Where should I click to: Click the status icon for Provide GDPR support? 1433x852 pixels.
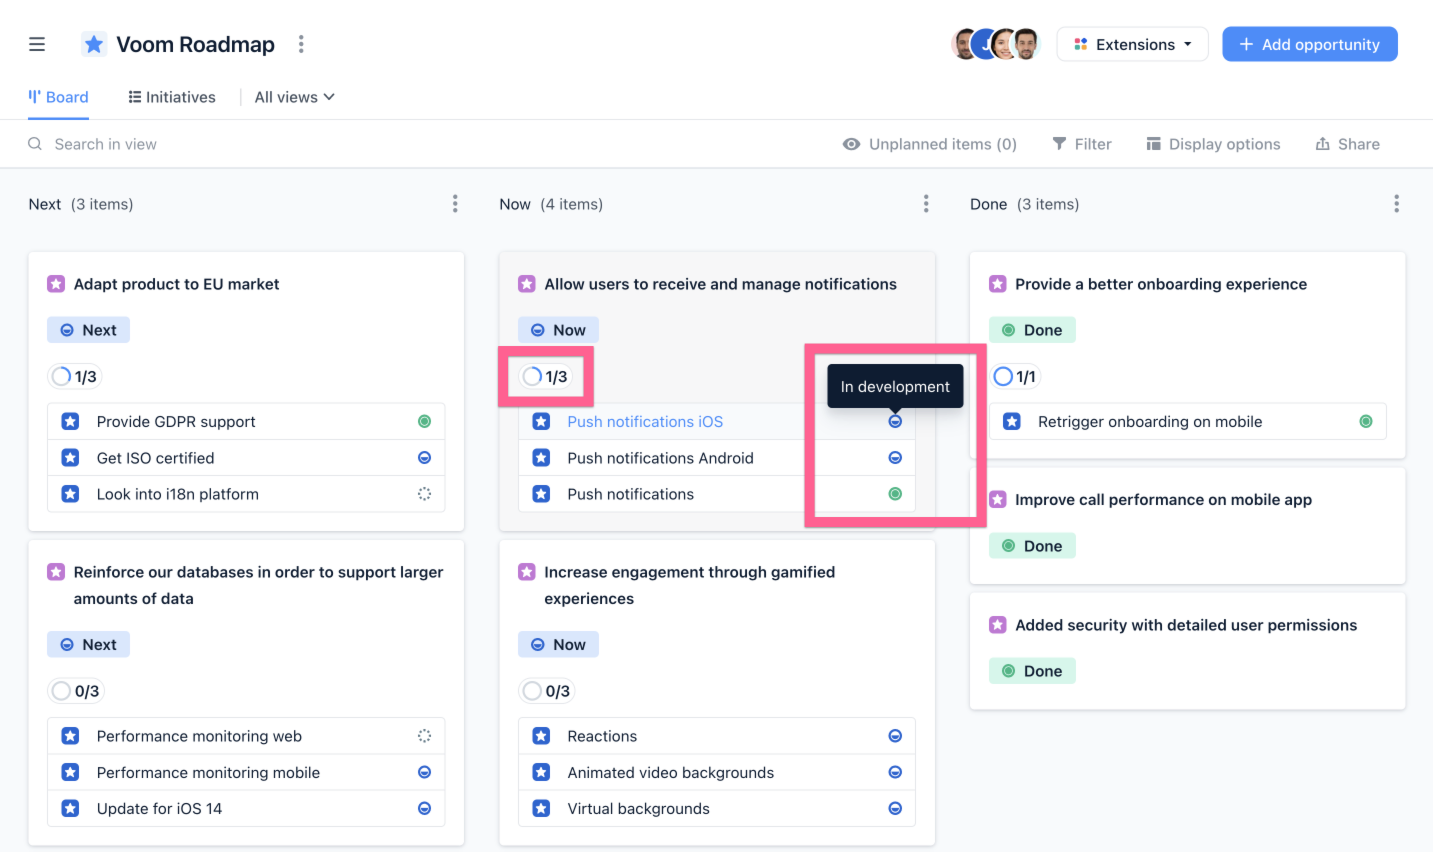(x=424, y=422)
